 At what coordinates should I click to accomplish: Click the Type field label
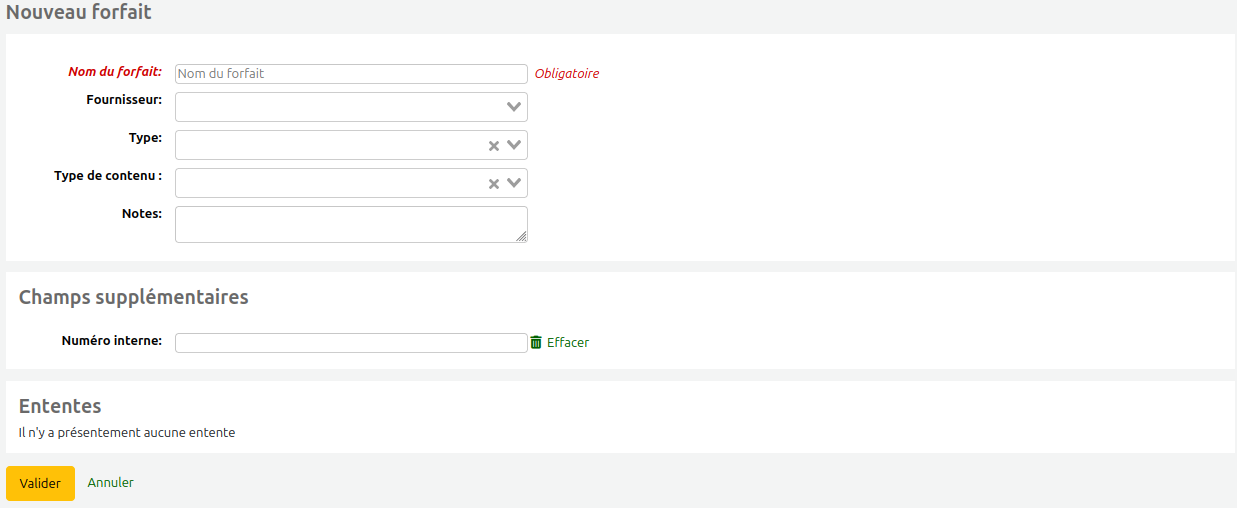[x=145, y=138]
